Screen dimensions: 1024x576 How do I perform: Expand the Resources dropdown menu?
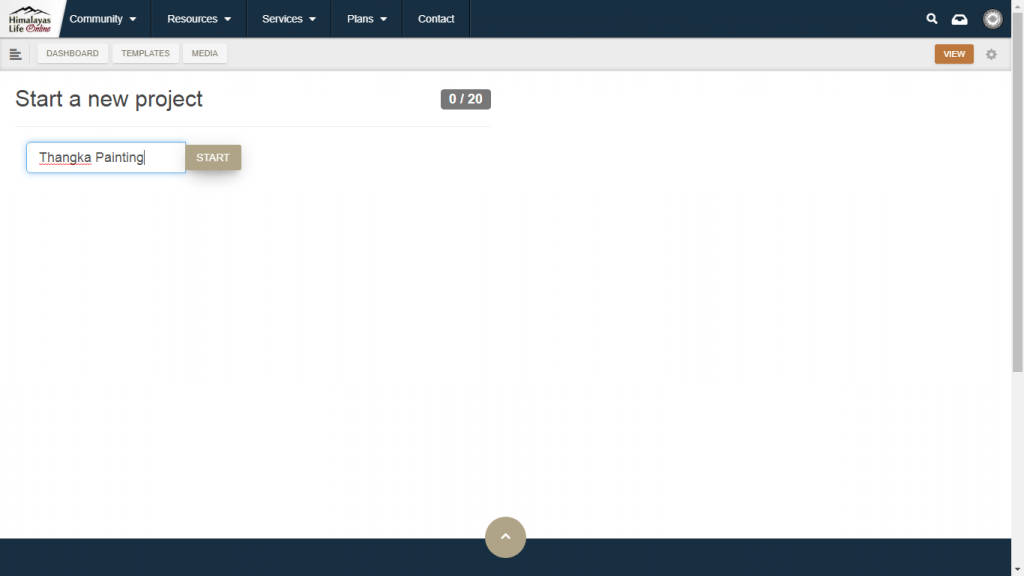(199, 19)
